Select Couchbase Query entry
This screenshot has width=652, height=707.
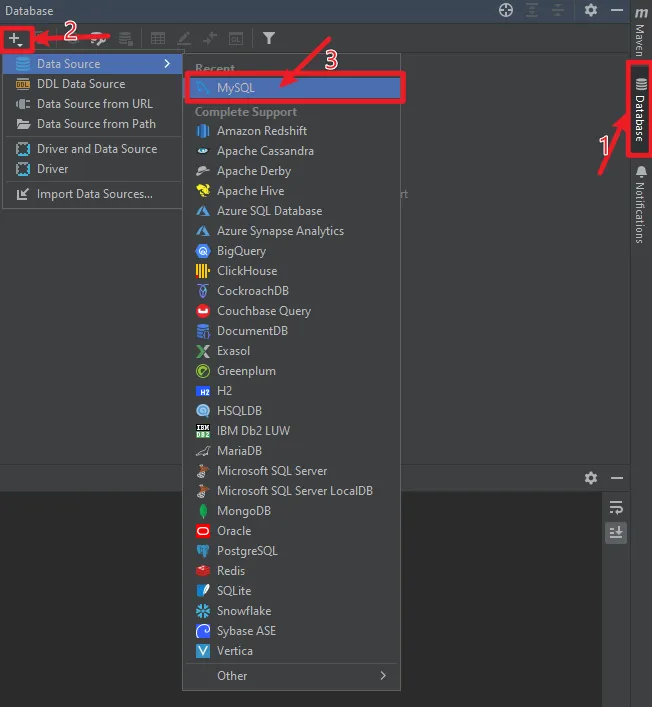click(291, 311)
